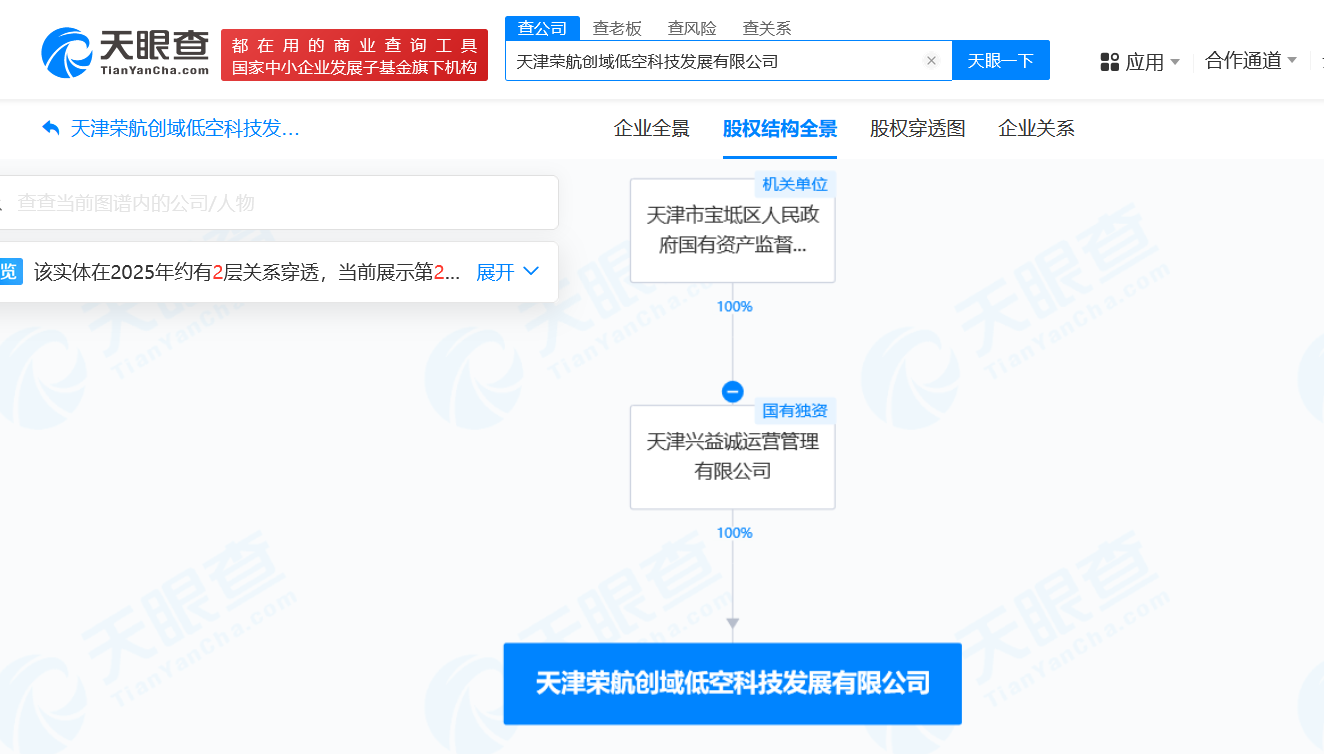1324x754 pixels.
Task: Click the 览 badge on the overview panel
Action: click(x=9, y=271)
